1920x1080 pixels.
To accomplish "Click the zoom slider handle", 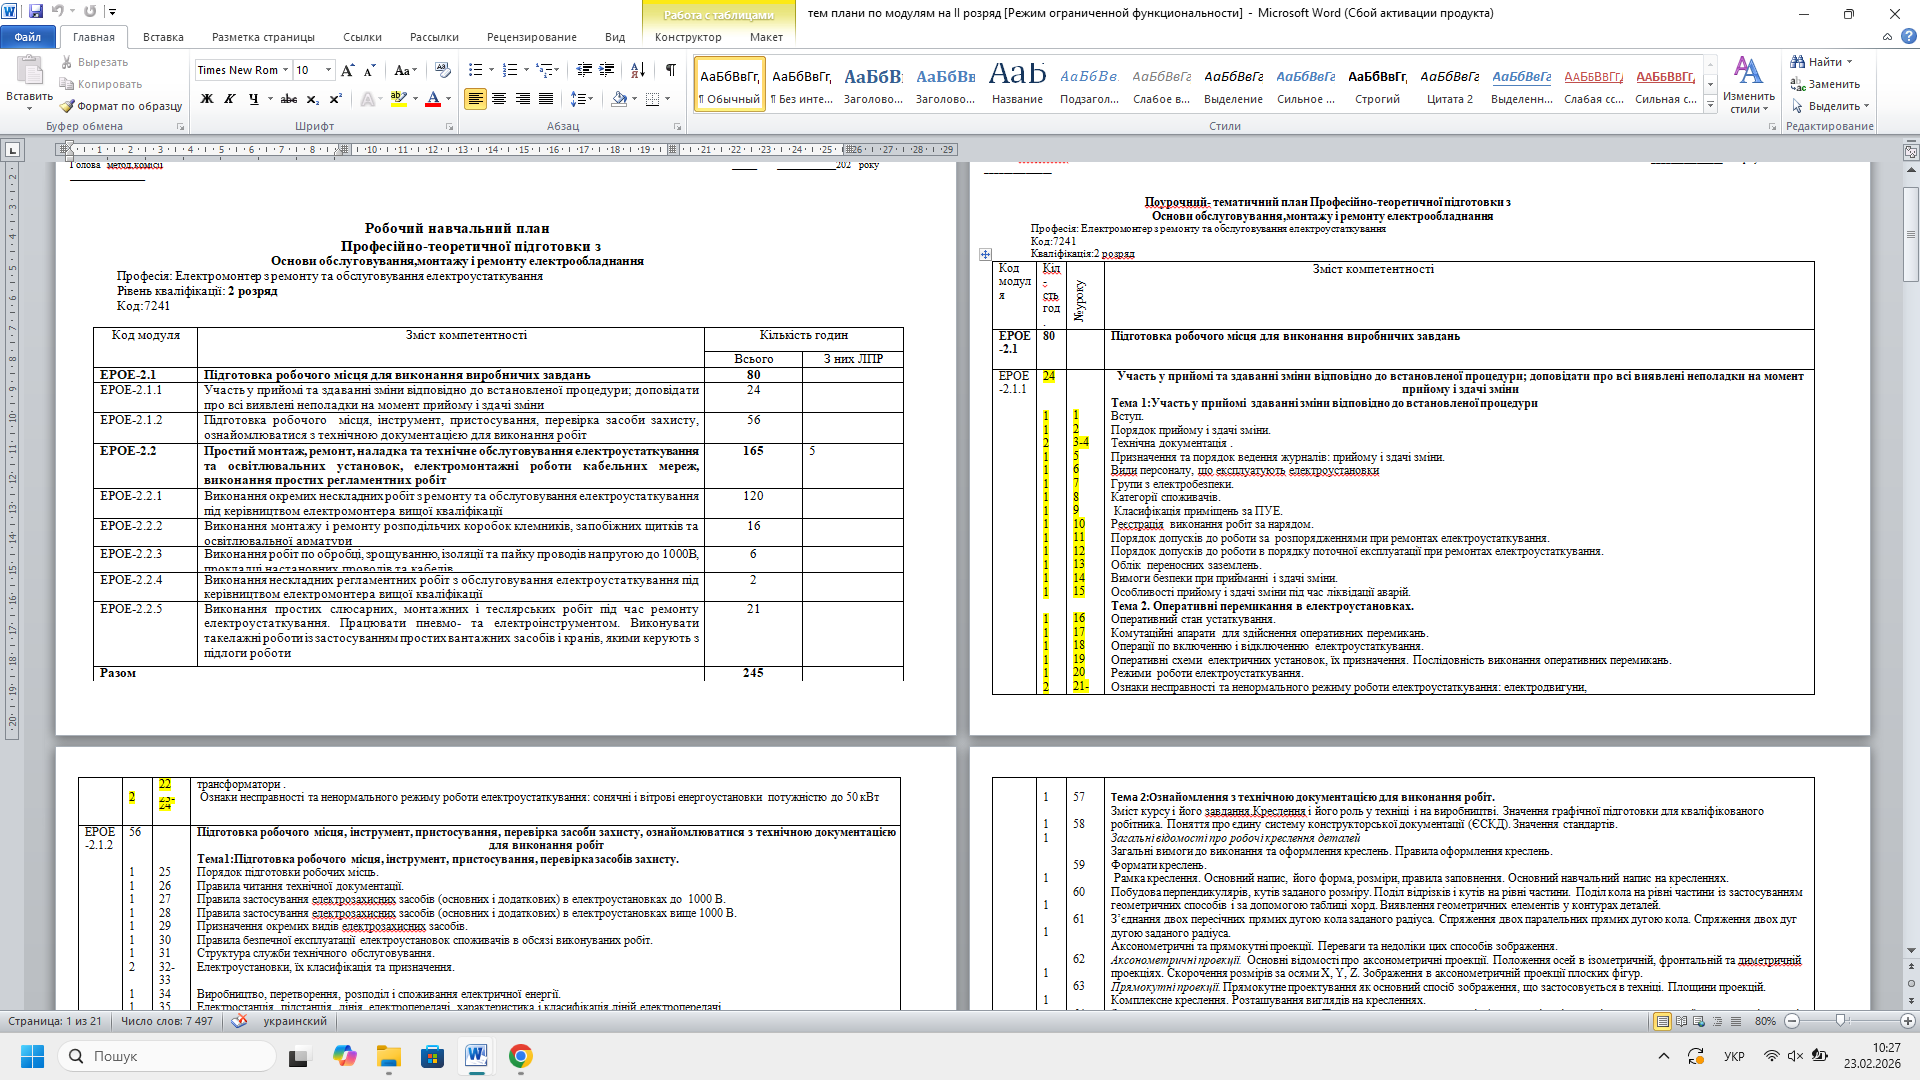I will coord(1840,1021).
